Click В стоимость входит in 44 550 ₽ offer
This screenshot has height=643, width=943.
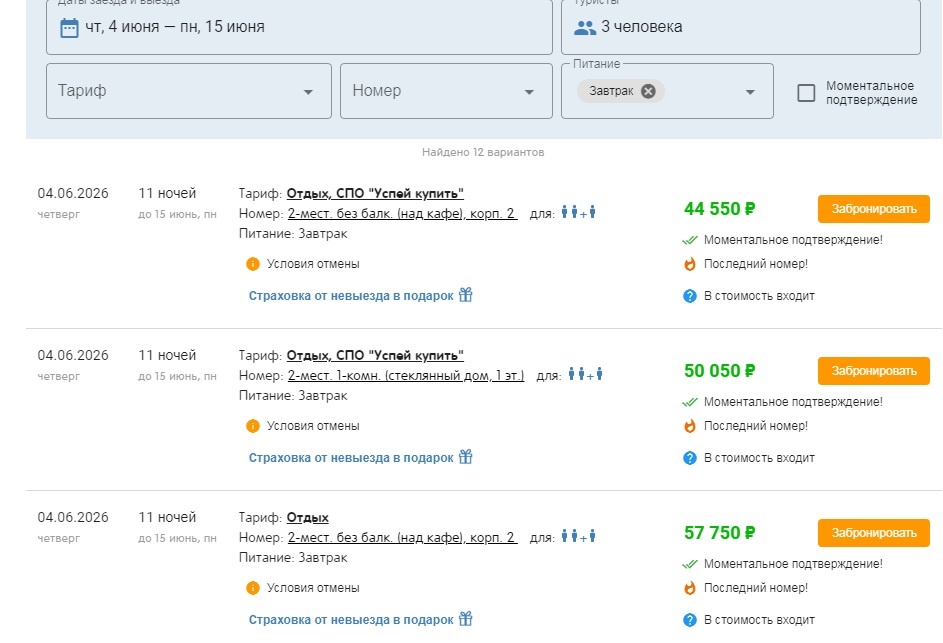coord(759,296)
